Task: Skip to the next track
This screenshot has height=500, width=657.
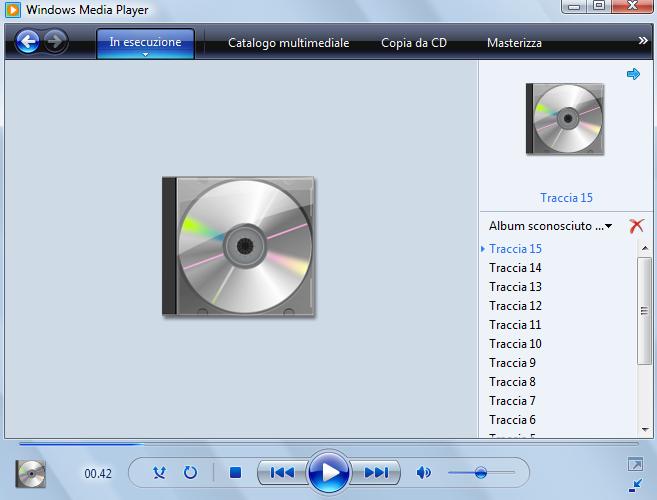Action: 376,473
